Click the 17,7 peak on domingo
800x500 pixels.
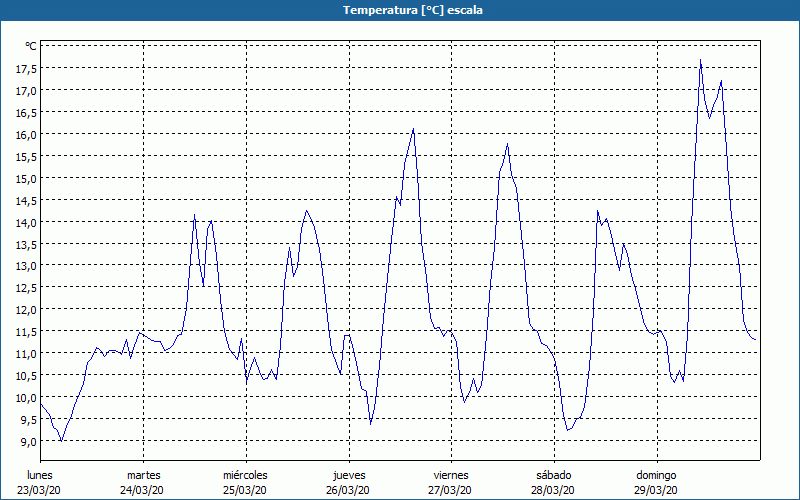coord(701,60)
